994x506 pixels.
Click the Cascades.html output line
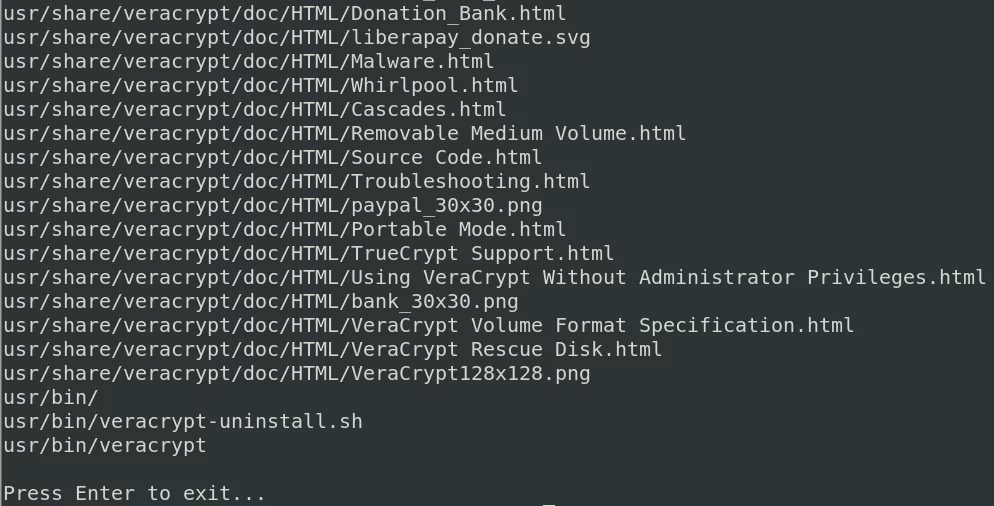click(x=255, y=110)
